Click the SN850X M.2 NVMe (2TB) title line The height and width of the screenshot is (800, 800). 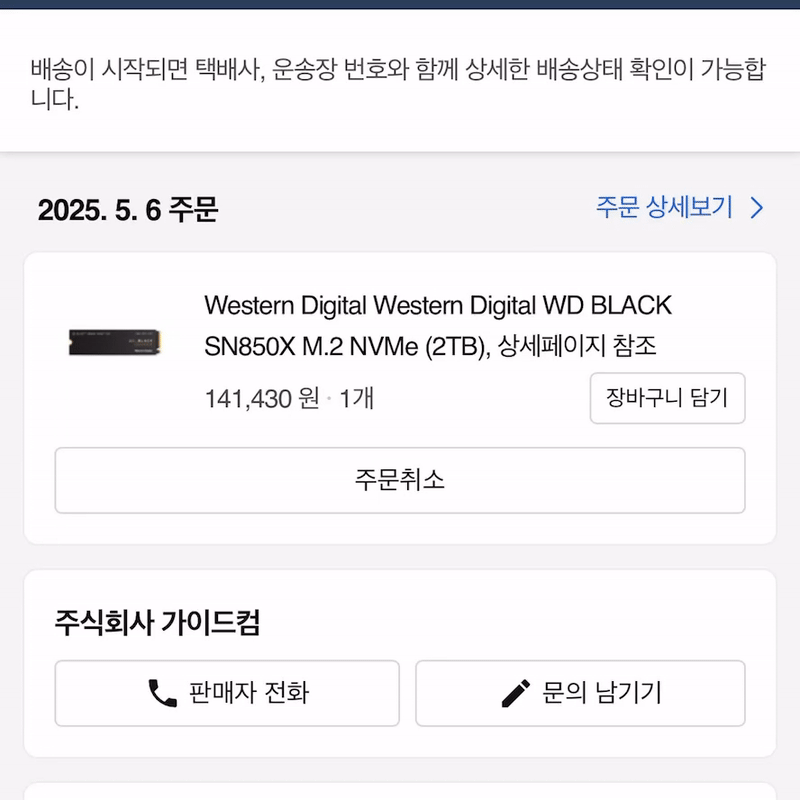[x=346, y=347]
